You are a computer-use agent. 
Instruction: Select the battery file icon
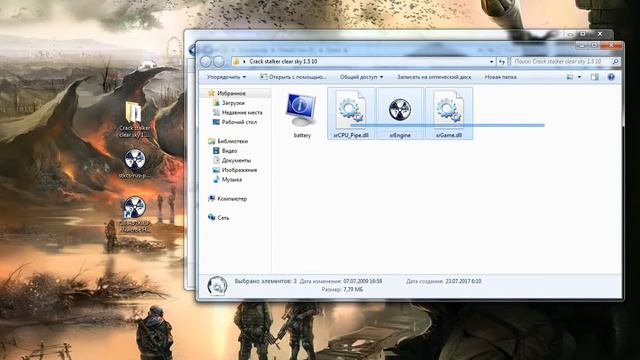click(302, 110)
